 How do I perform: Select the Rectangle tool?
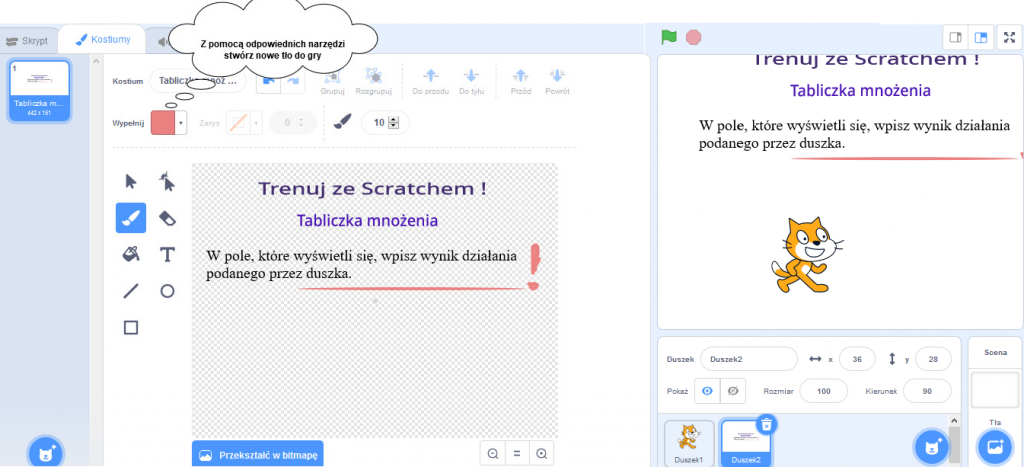click(x=131, y=327)
